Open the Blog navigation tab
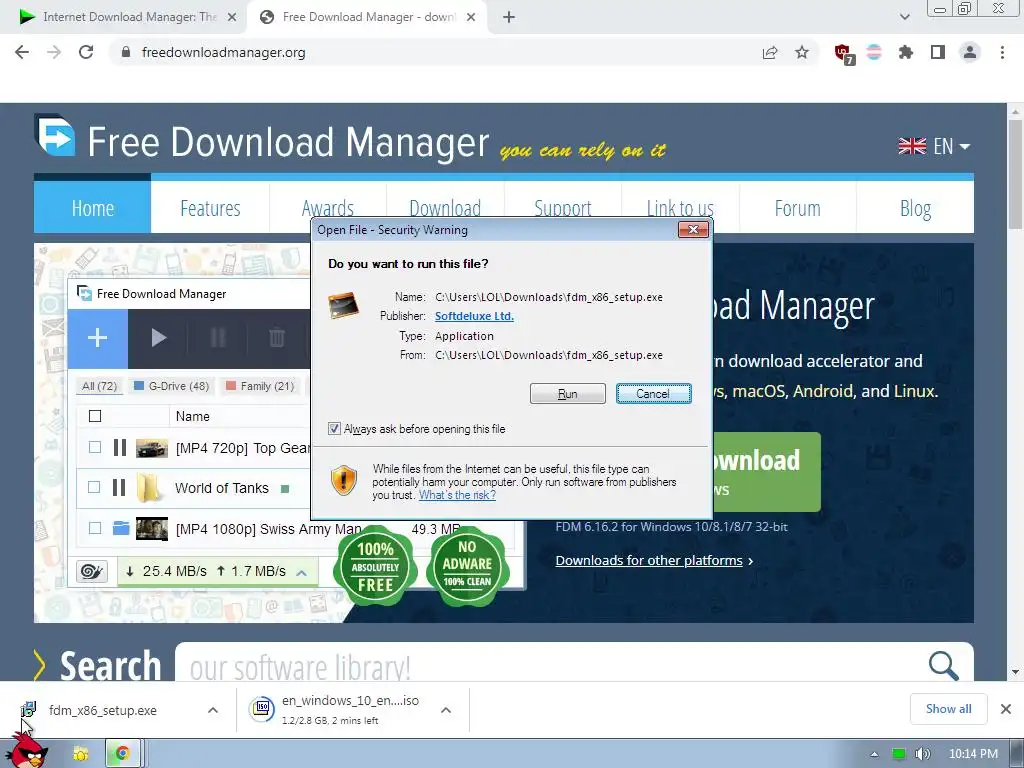The height and width of the screenshot is (768, 1024). pyautogui.click(x=915, y=208)
